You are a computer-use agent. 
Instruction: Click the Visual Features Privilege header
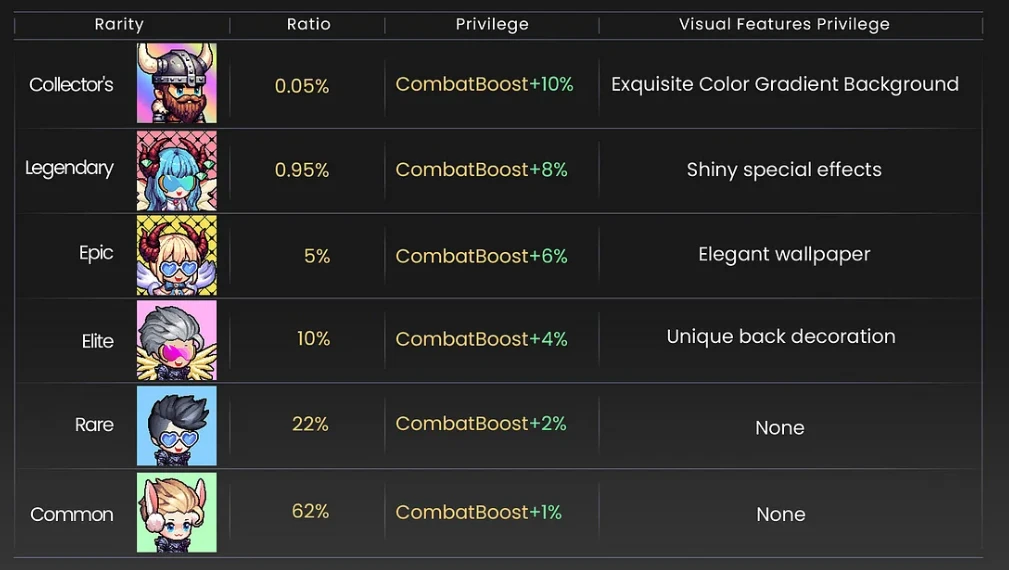[x=784, y=24]
